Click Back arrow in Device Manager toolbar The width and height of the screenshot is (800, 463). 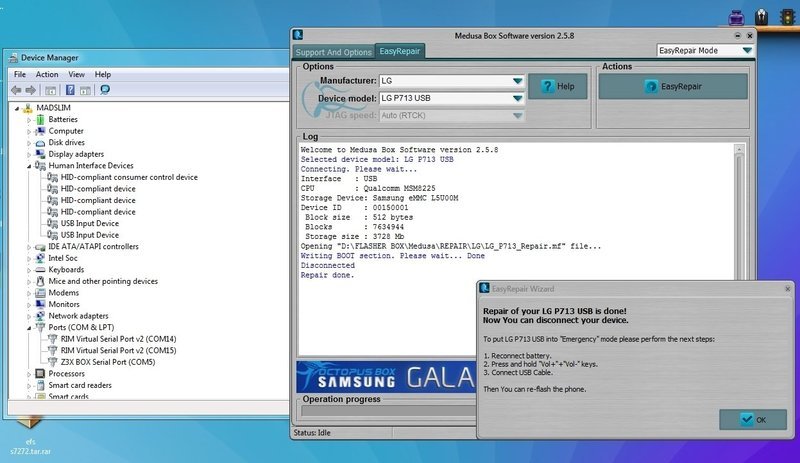click(x=16, y=90)
